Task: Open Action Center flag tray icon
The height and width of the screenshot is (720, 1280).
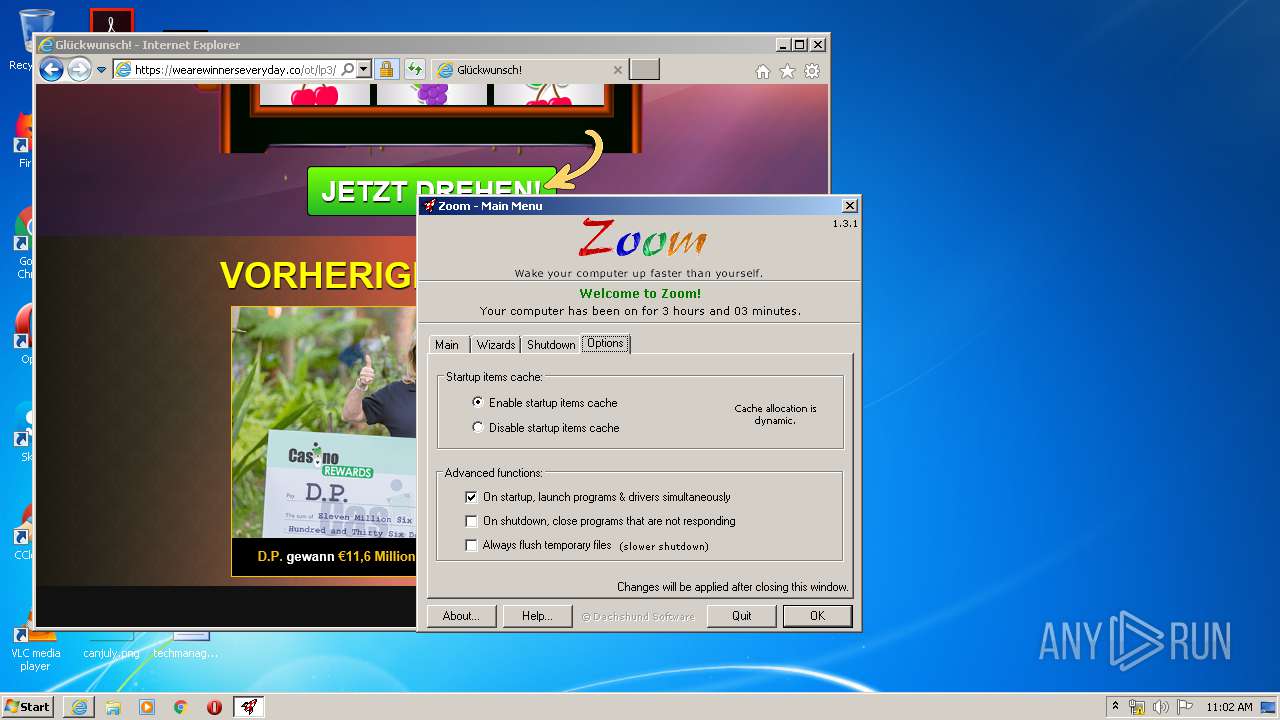Action: [x=1185, y=707]
